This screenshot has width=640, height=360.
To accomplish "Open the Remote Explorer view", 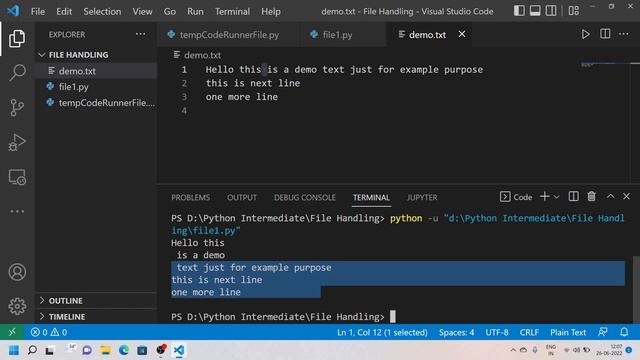I will [x=17, y=177].
